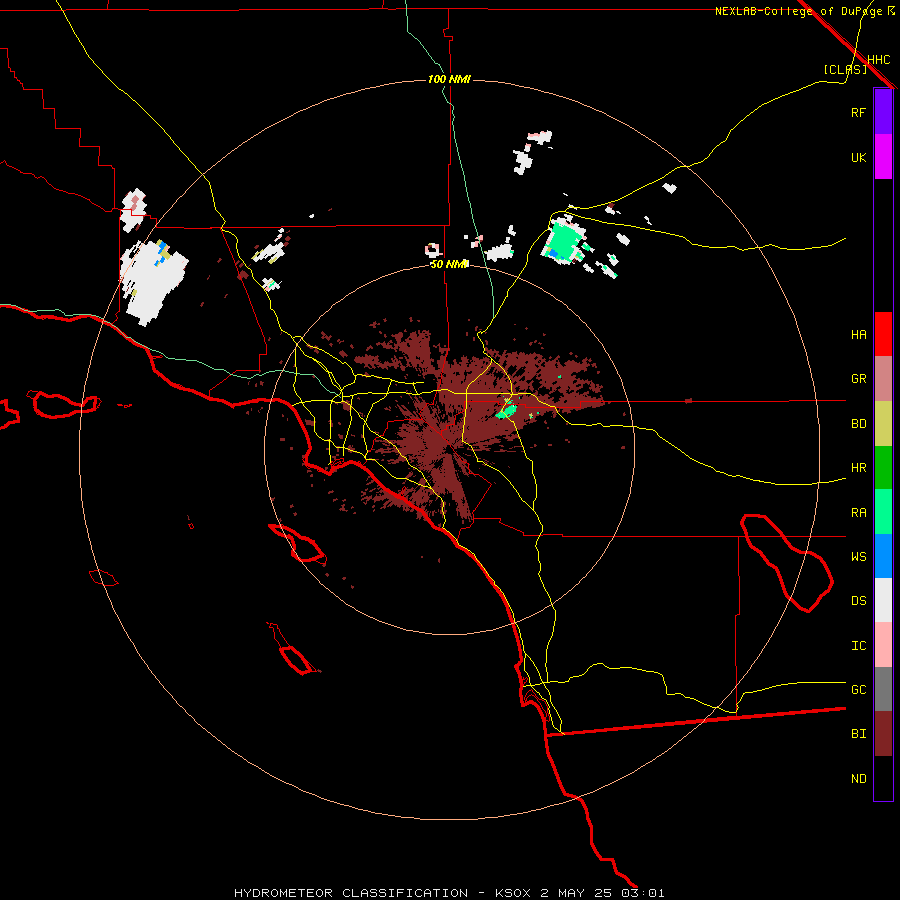Click the BD legend label
Image resolution: width=900 pixels, height=900 pixels.
pos(858,424)
